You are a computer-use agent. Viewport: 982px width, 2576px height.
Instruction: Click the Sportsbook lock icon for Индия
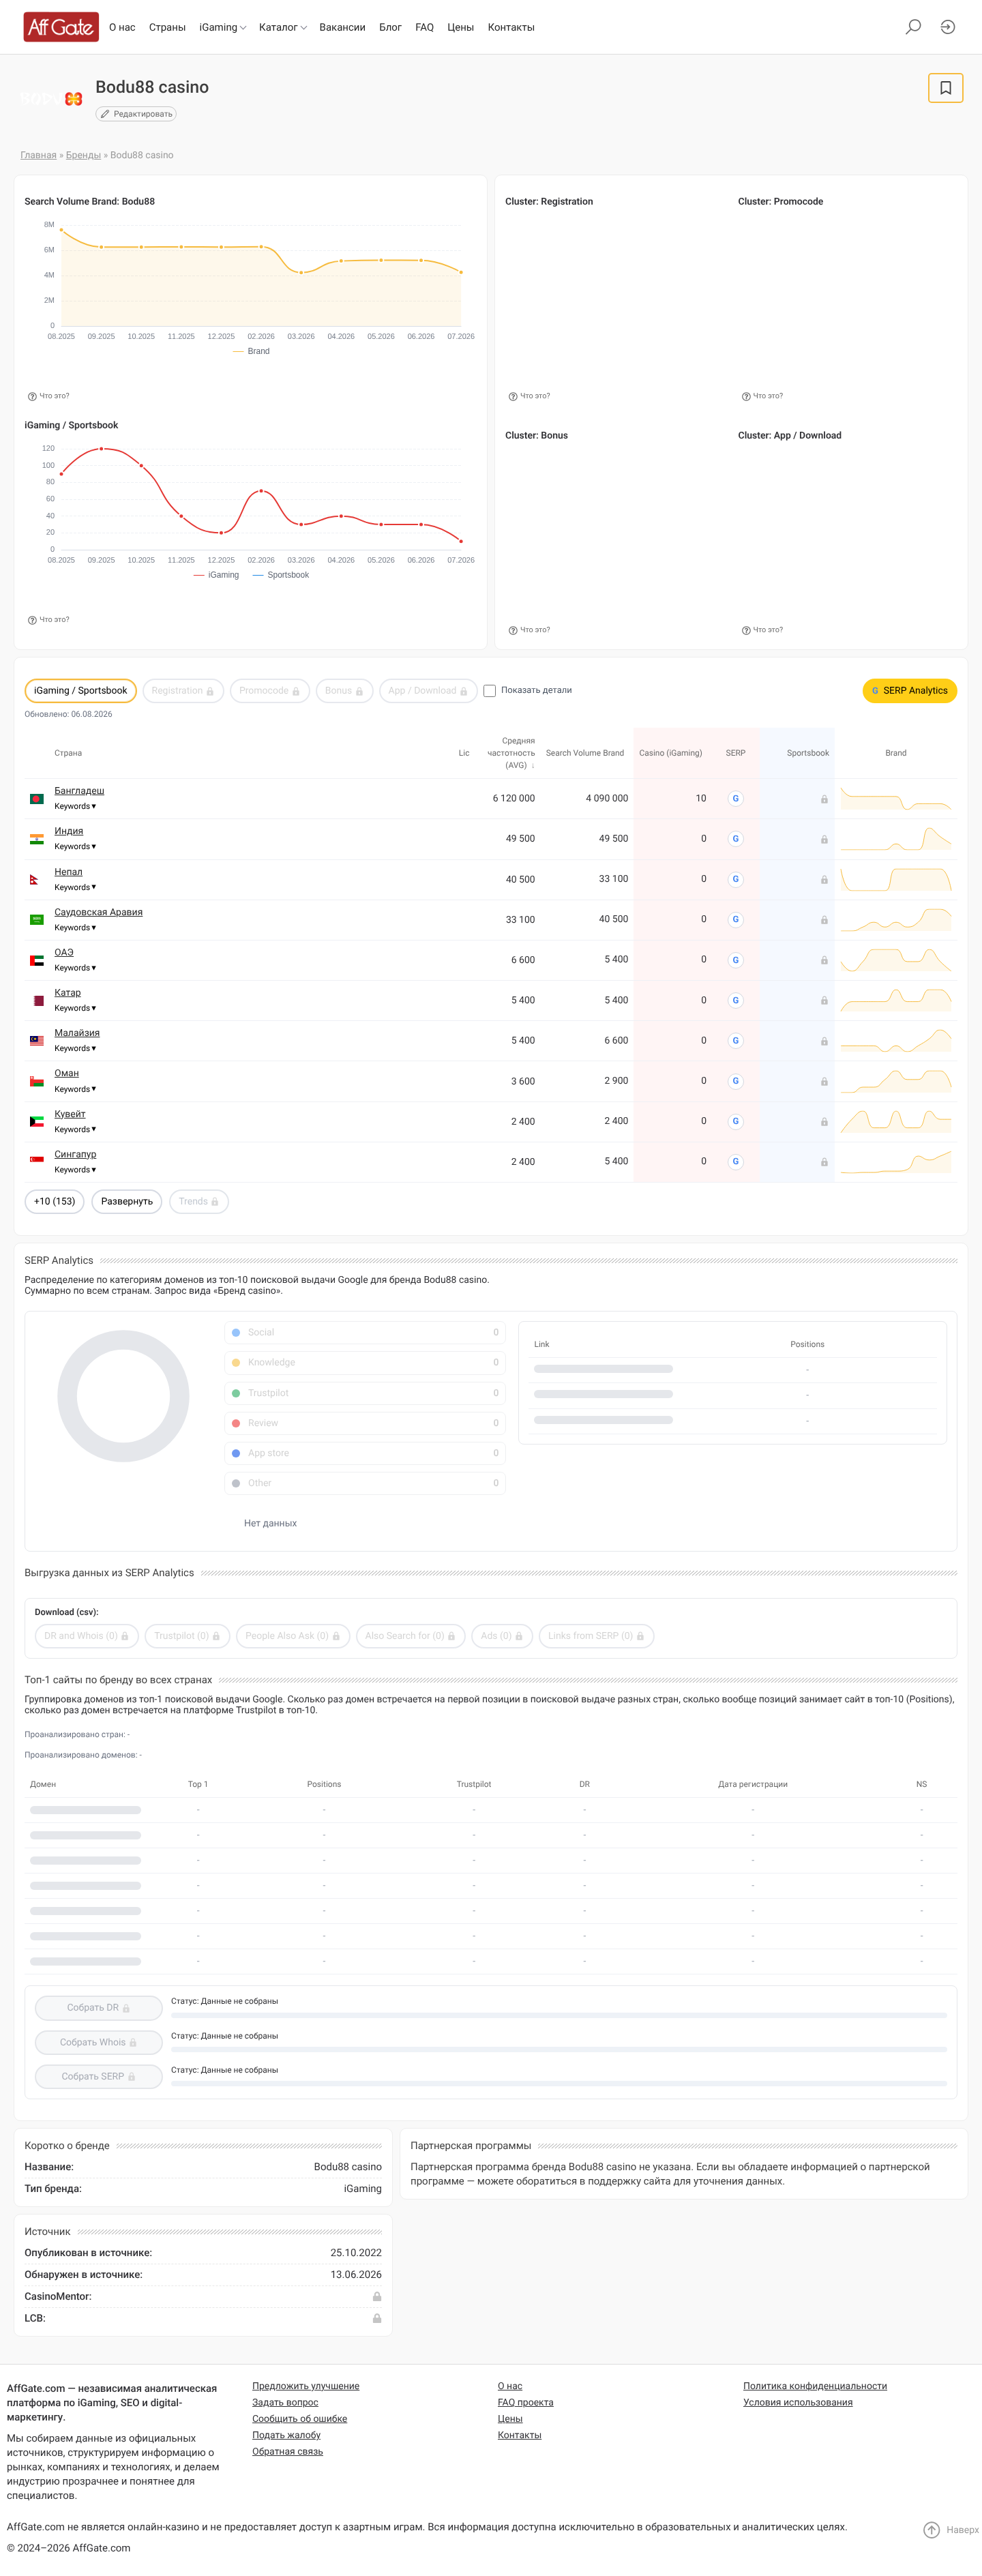(x=824, y=840)
